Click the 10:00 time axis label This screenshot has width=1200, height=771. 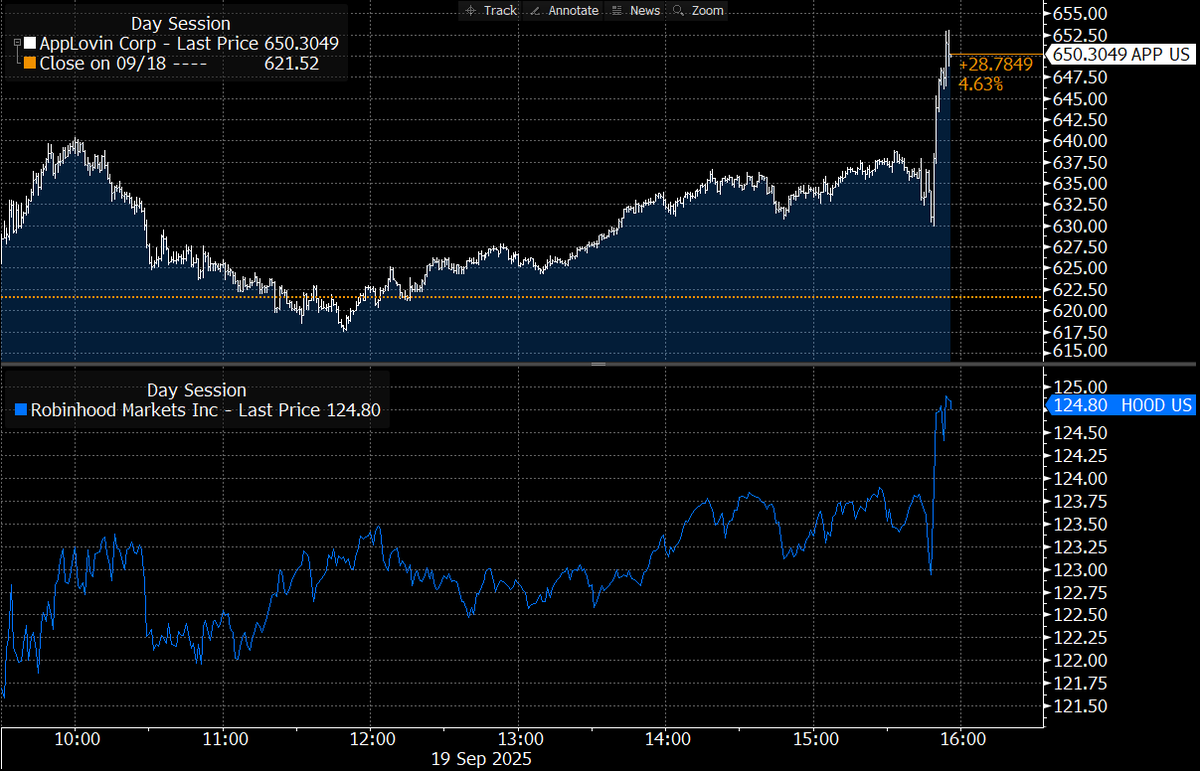[x=76, y=740]
